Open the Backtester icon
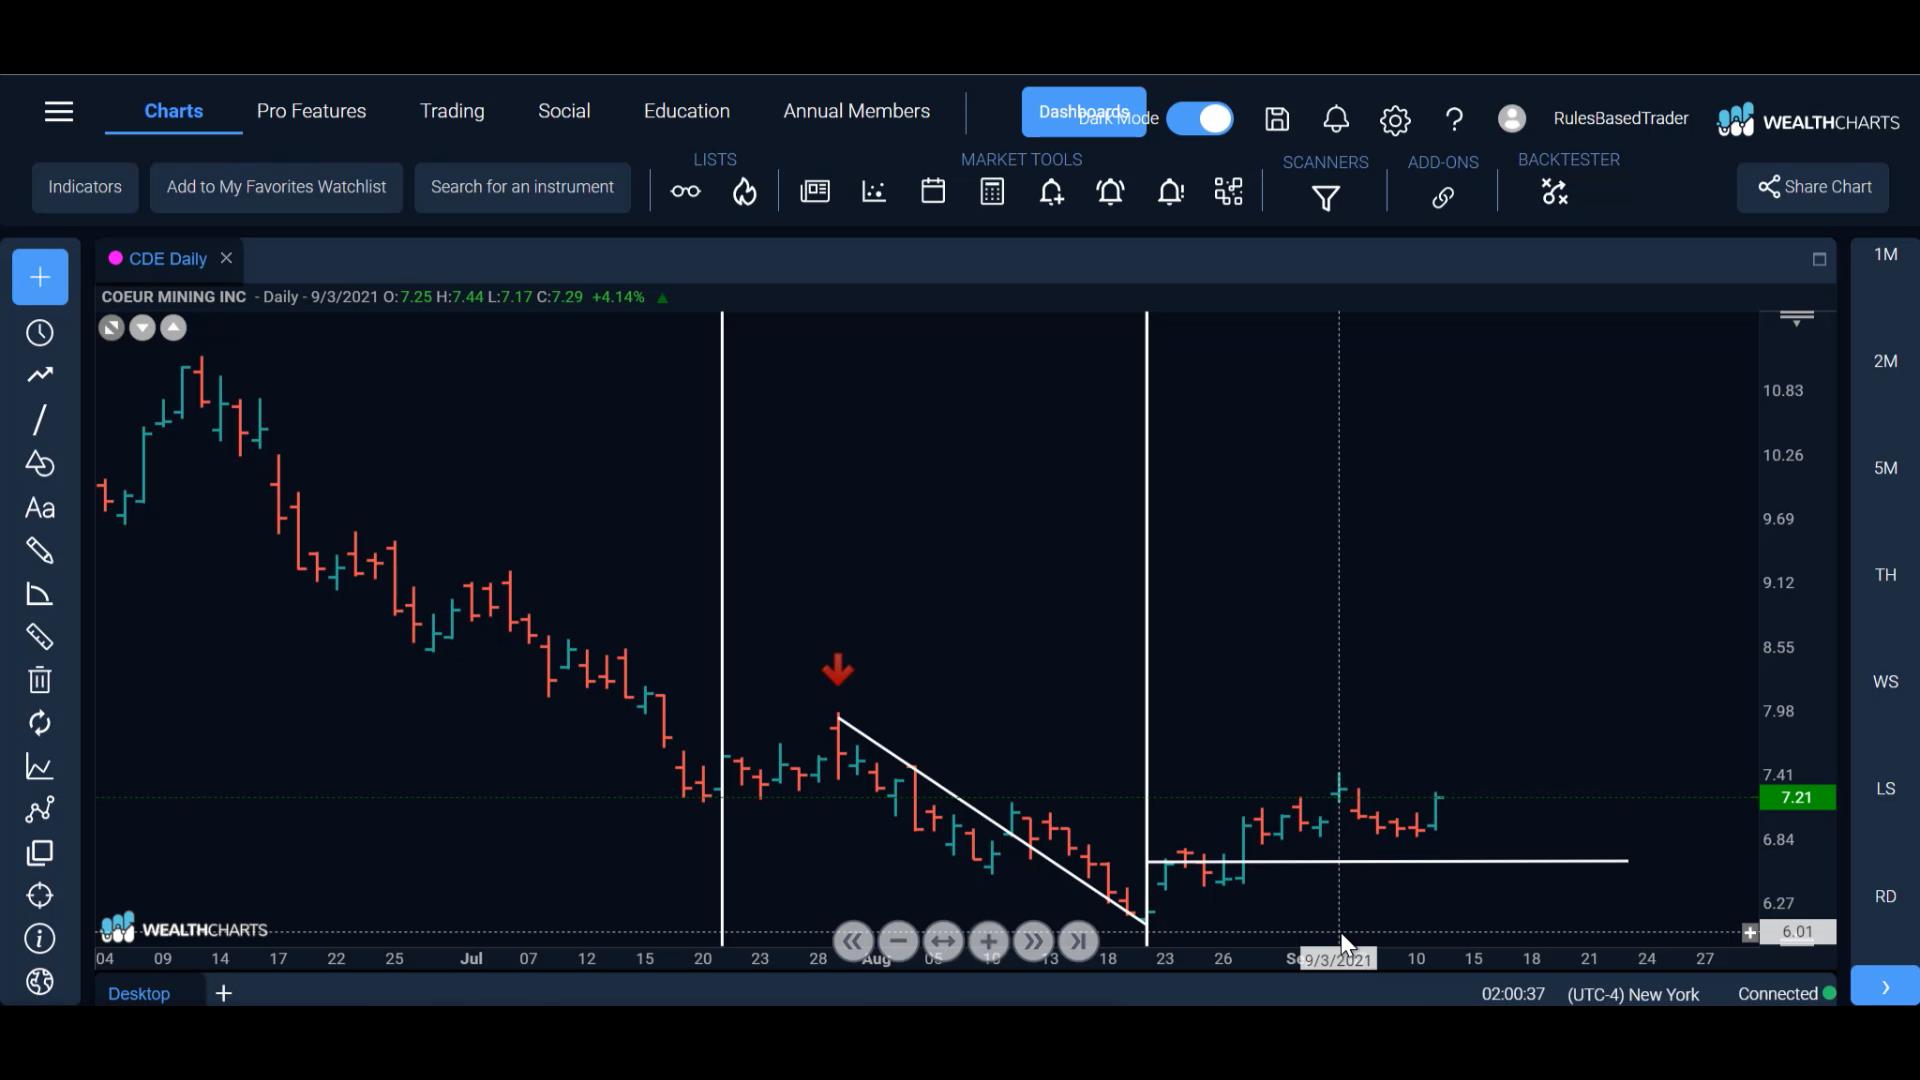The height and width of the screenshot is (1080, 1920). click(x=1555, y=192)
